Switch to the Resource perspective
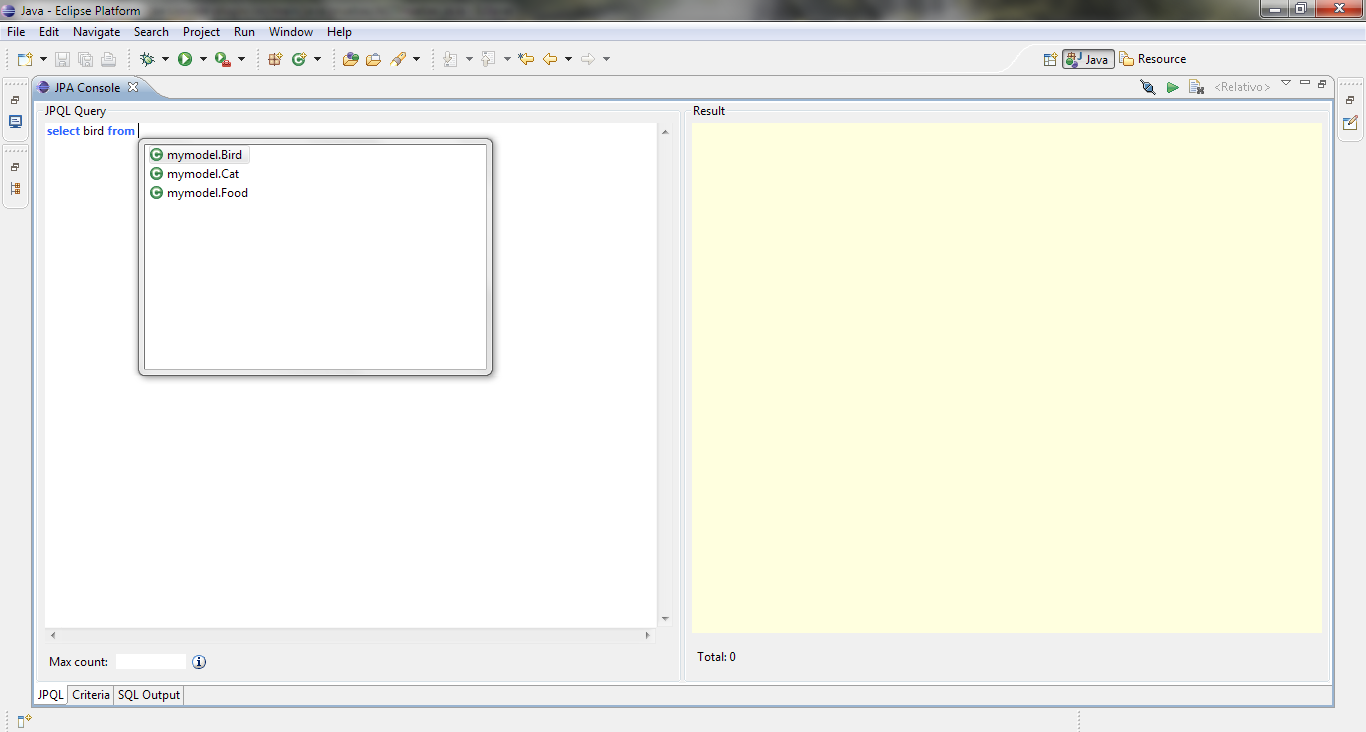Image resolution: width=1366 pixels, height=732 pixels. point(1153,59)
